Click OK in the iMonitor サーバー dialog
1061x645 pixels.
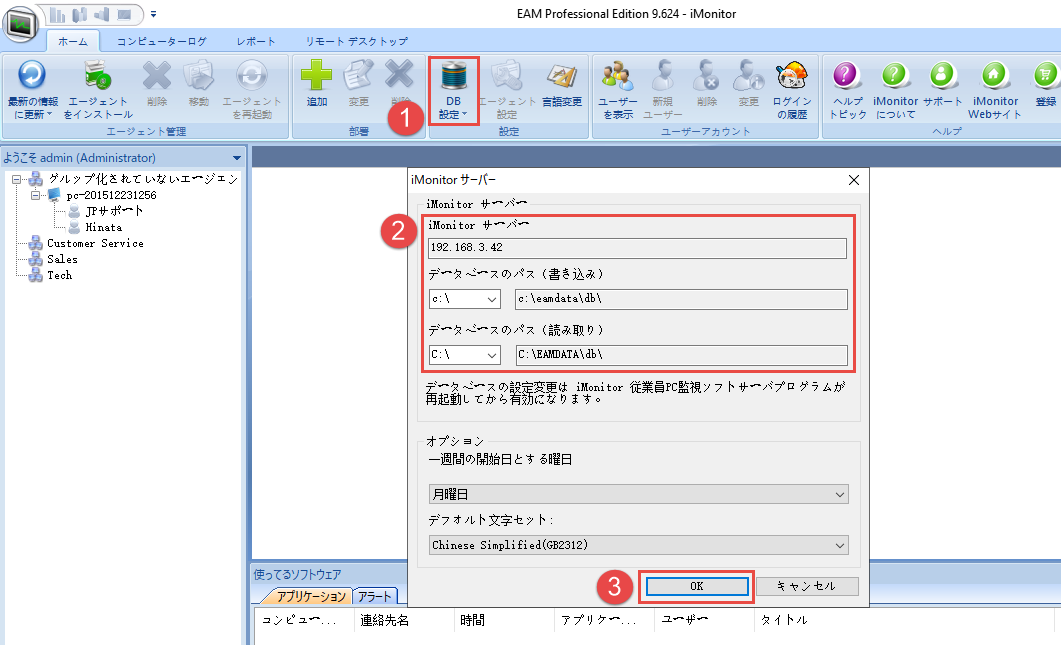pyautogui.click(x=696, y=586)
